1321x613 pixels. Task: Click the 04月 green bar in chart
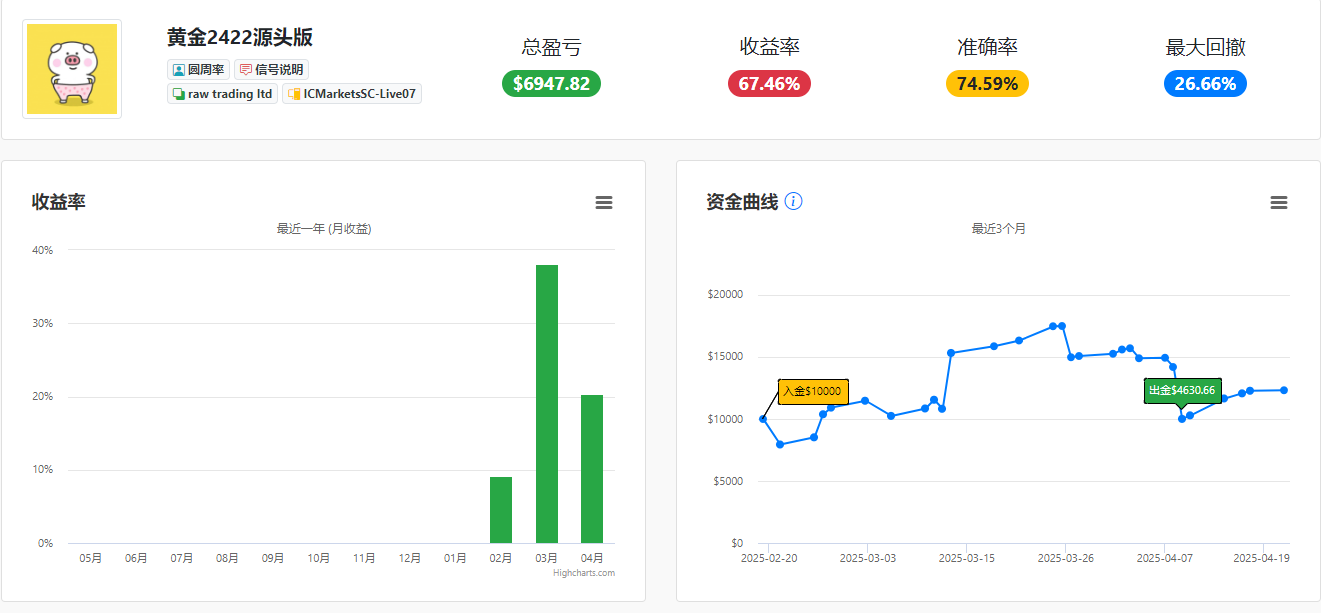pos(592,469)
